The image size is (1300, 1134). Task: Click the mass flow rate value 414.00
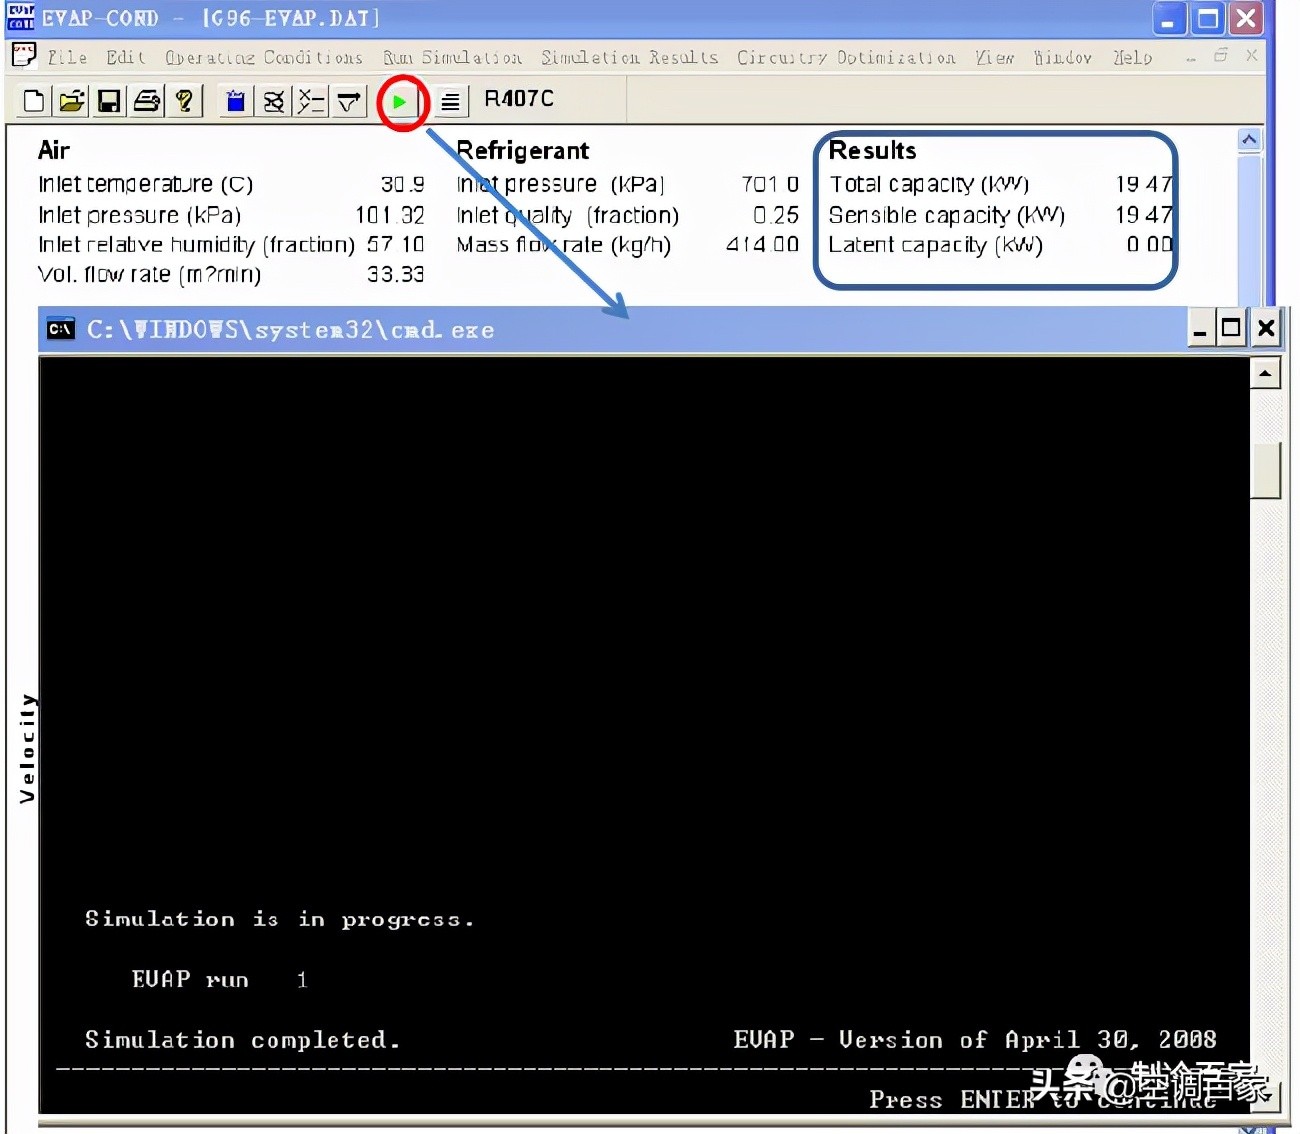[x=762, y=244]
